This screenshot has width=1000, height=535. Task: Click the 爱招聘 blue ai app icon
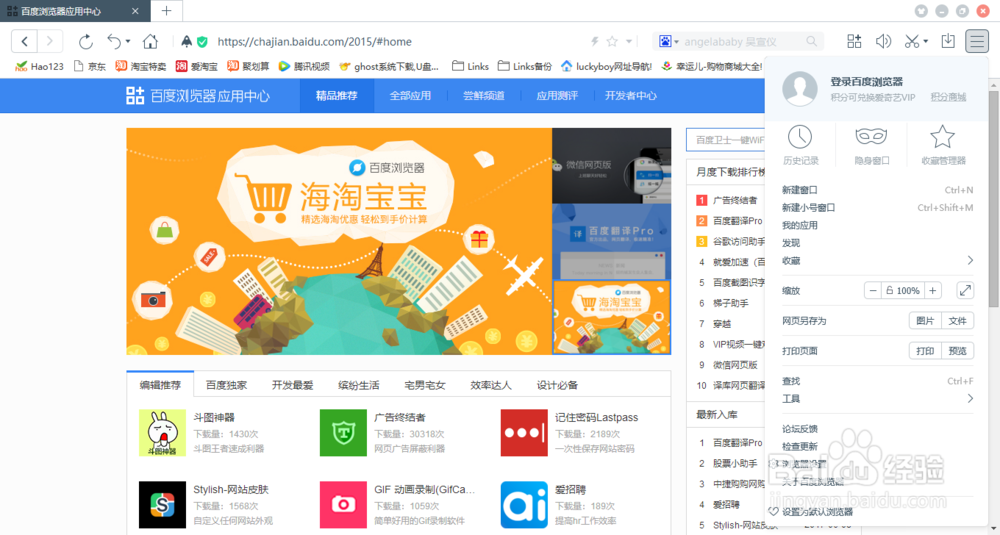coord(524,505)
